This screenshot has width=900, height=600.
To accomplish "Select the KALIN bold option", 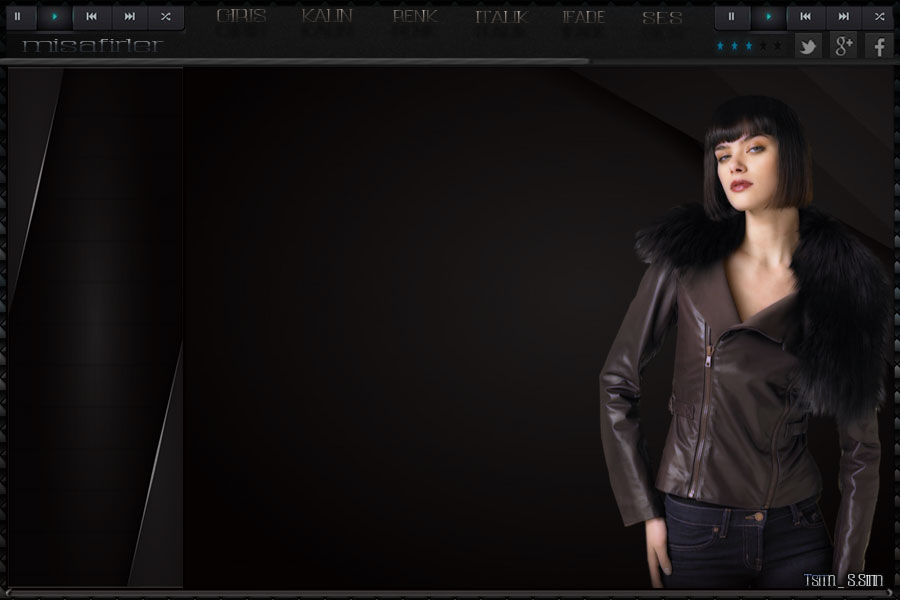I will (327, 17).
